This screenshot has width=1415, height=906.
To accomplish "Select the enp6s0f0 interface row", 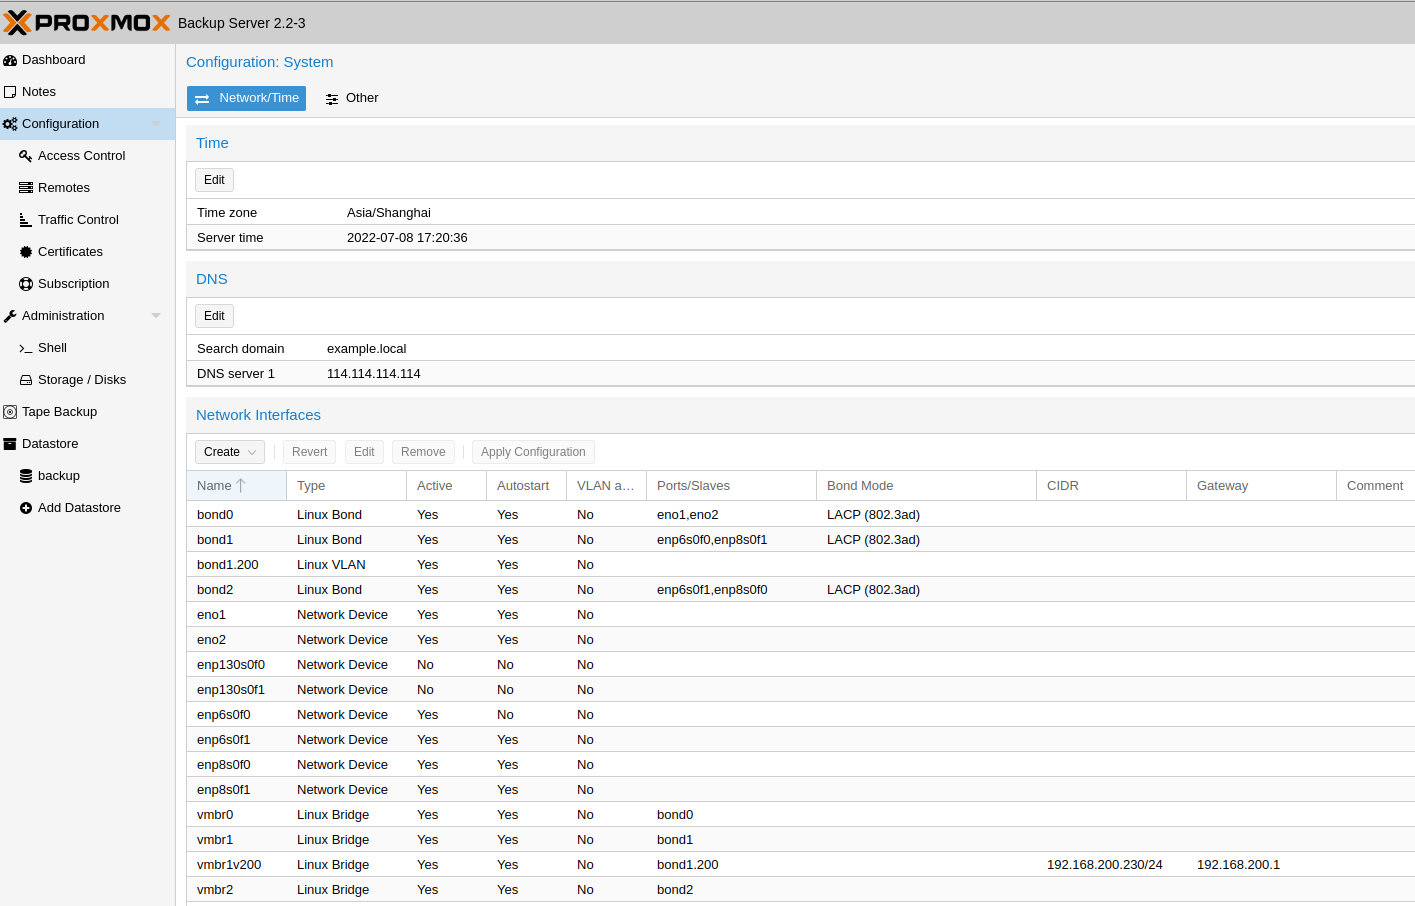I will (x=800, y=715).
